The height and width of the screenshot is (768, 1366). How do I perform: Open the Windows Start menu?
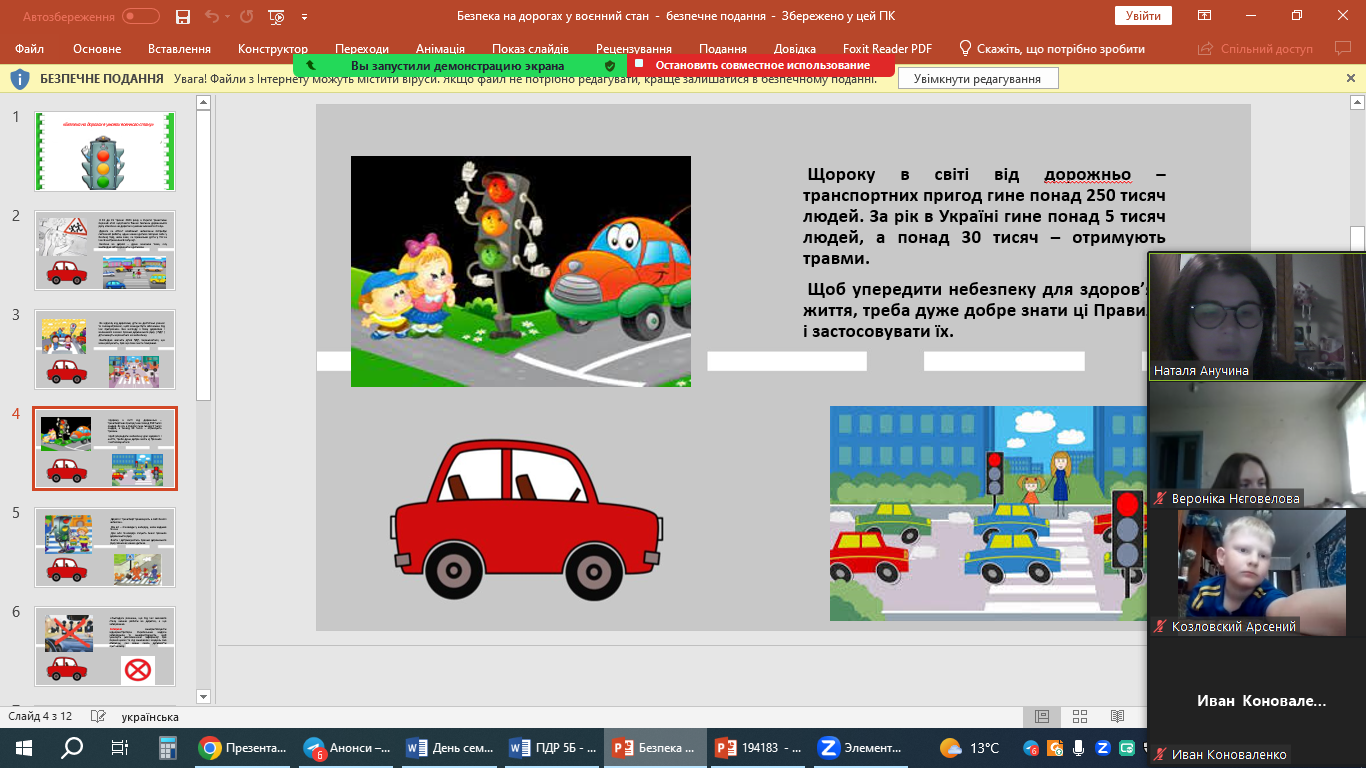tap(23, 747)
